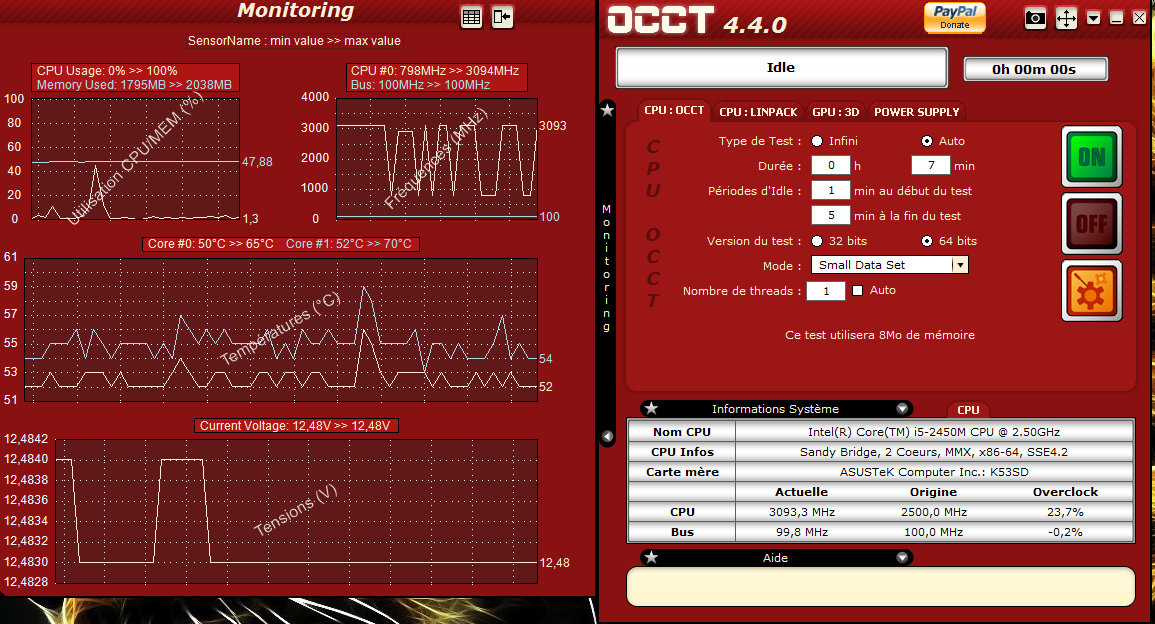Viewport: 1155px width, 624px height.
Task: Click the CPU Usage graph legend
Action: (135, 77)
